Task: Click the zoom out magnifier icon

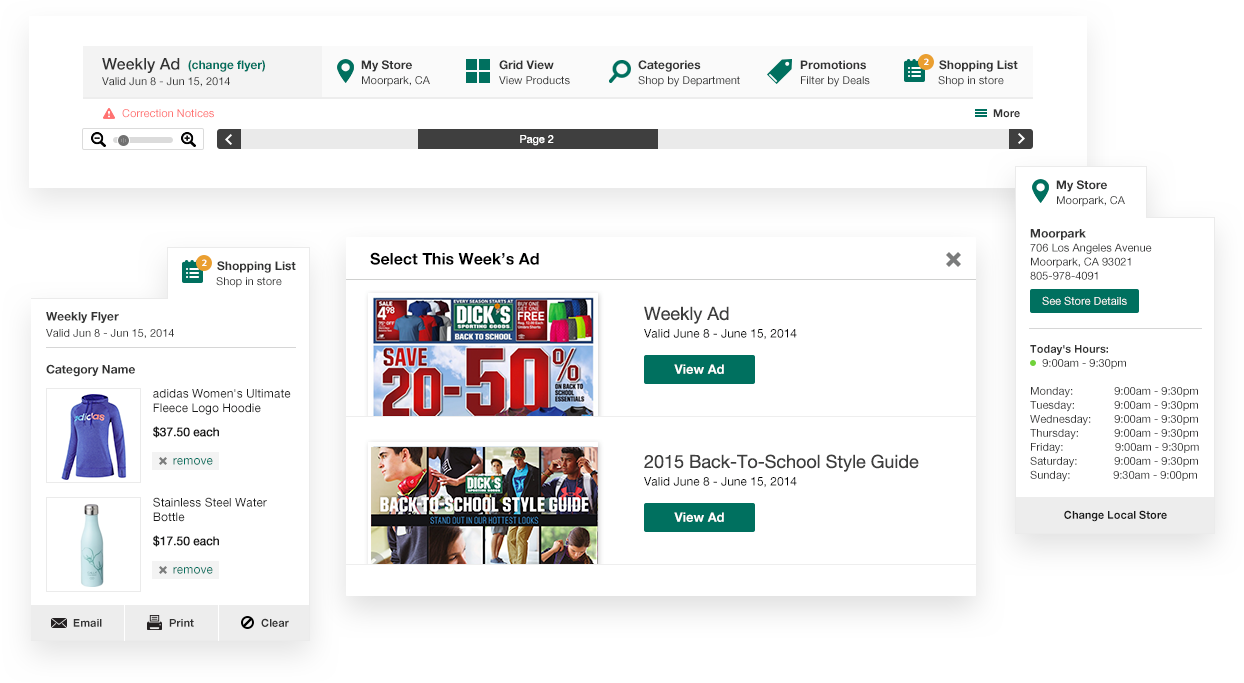Action: coord(98,140)
